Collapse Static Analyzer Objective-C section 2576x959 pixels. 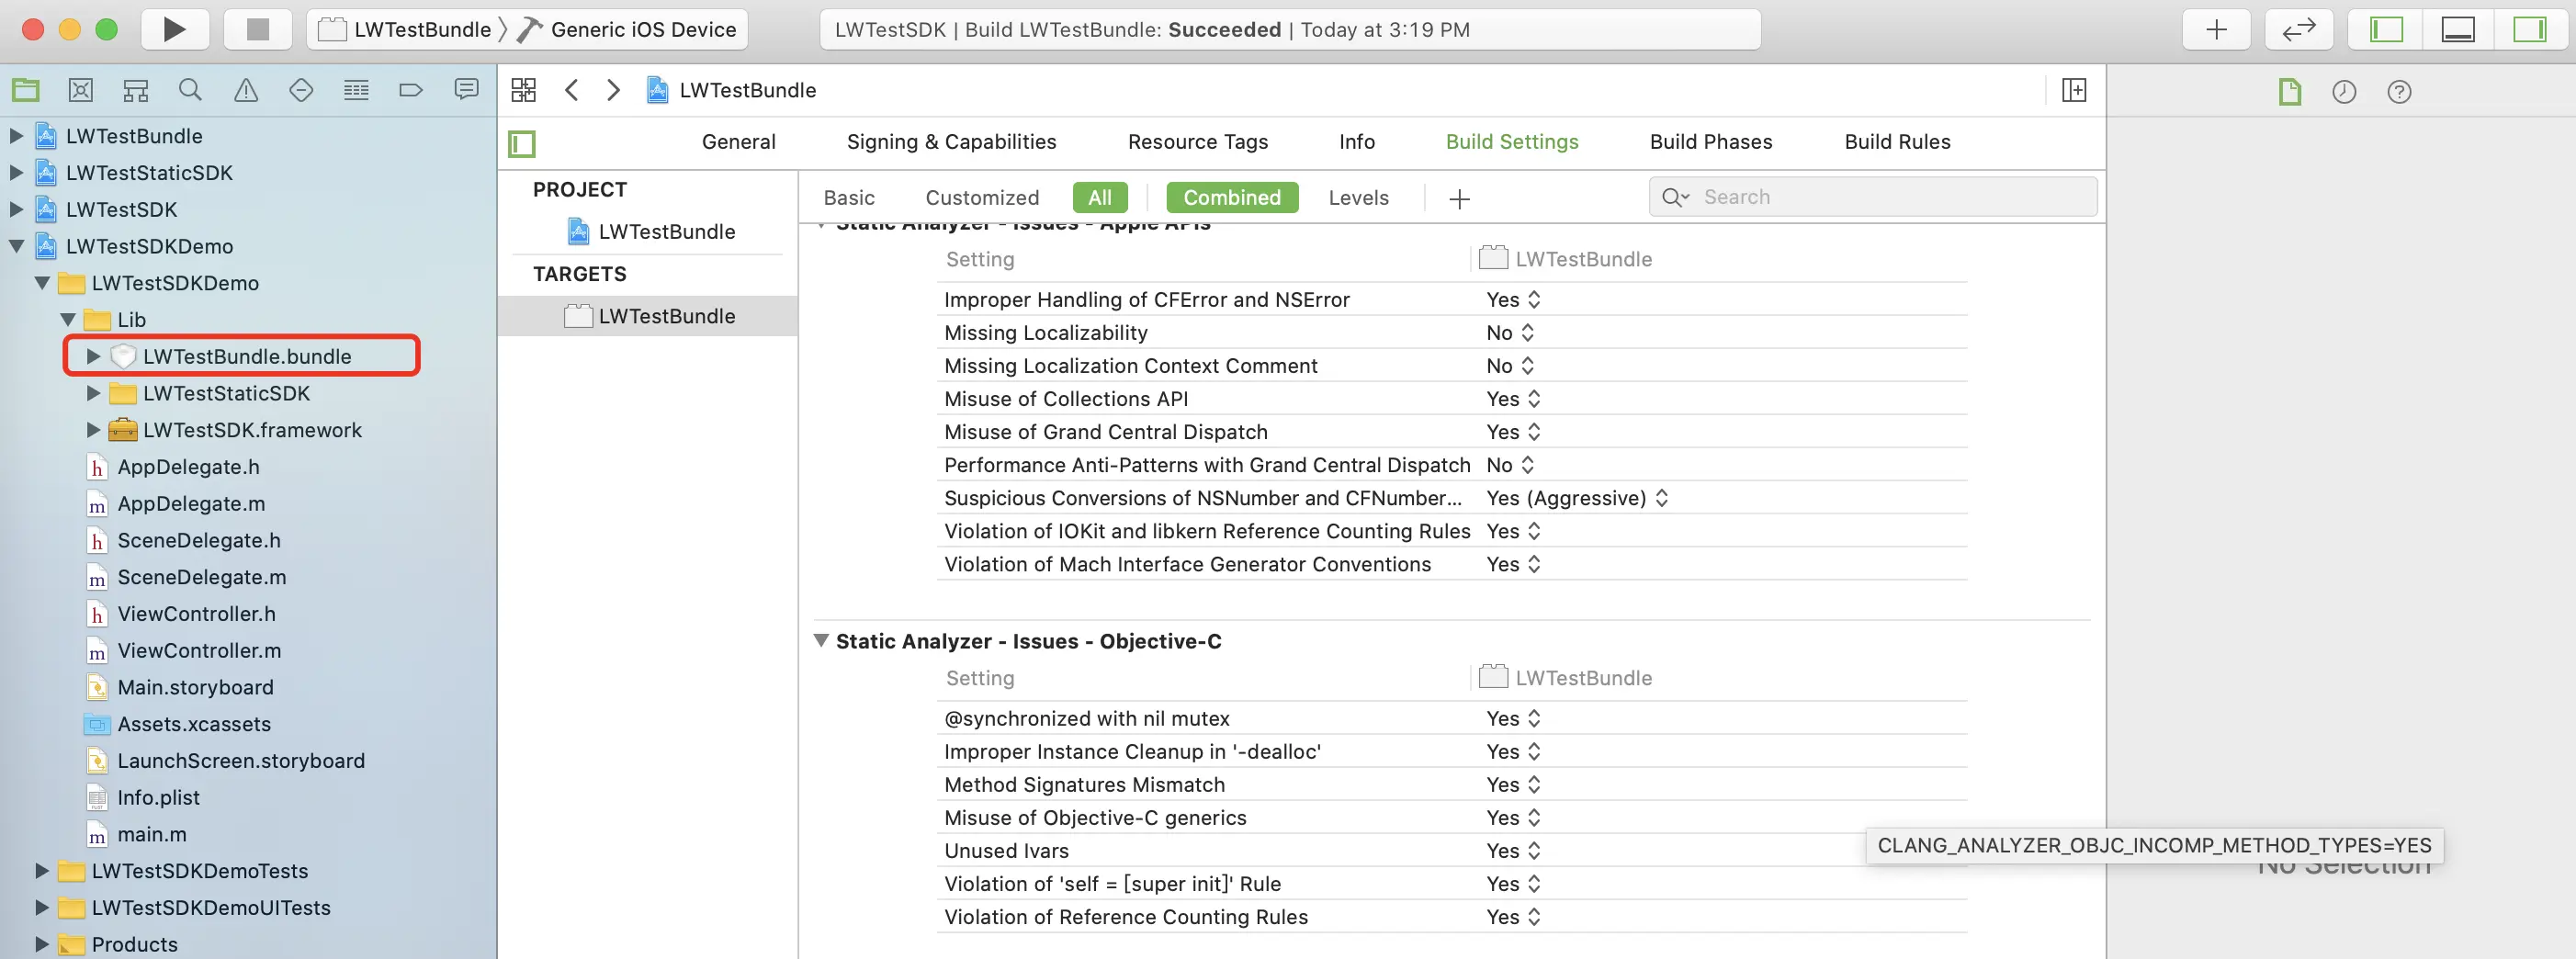[821, 641]
